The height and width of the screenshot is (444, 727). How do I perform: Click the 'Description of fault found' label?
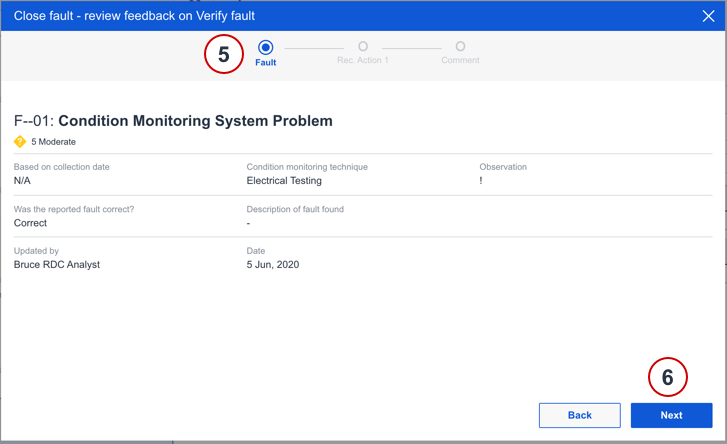tap(295, 209)
